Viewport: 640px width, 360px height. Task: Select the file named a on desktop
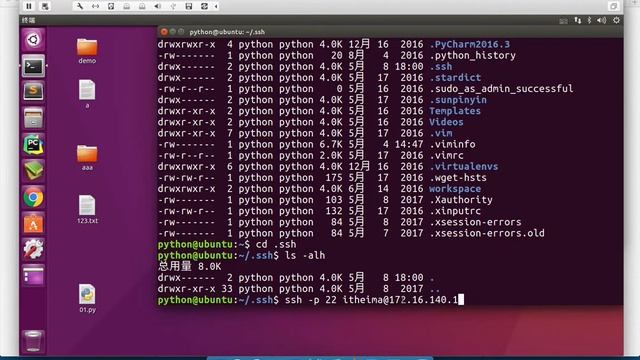pyautogui.click(x=87, y=94)
